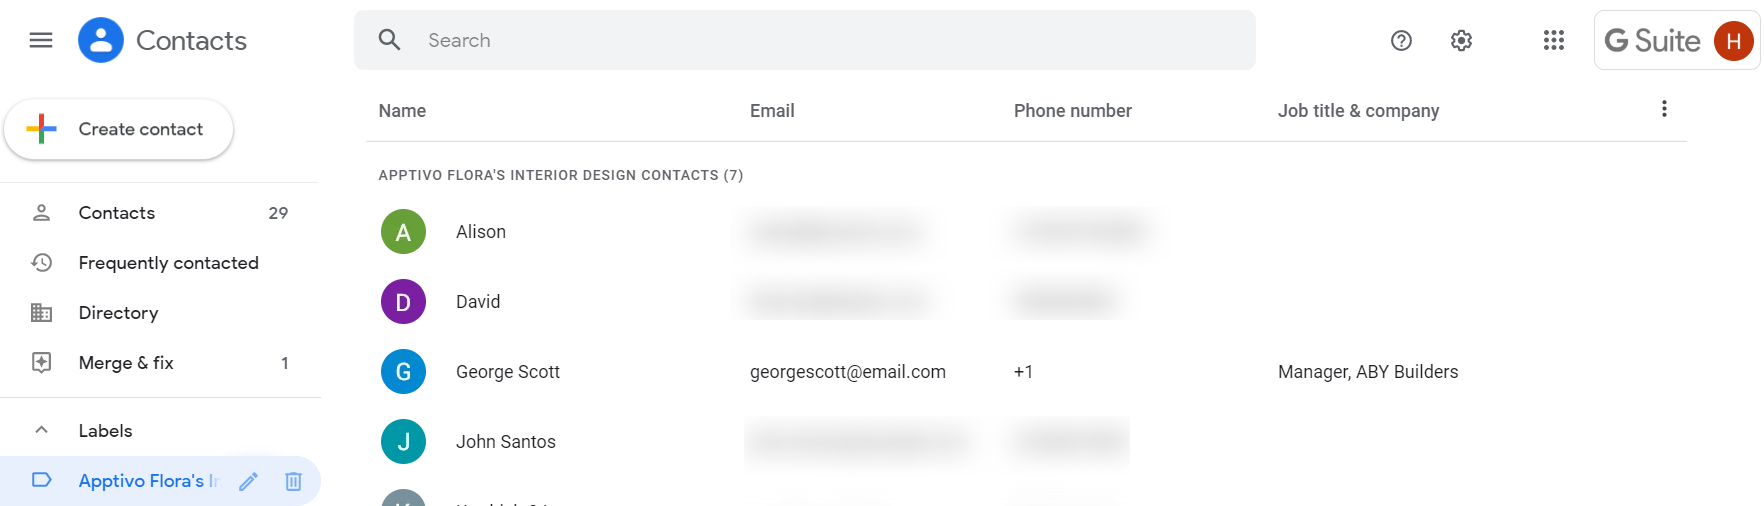Click the Contacts app logo
The image size is (1764, 506).
[101, 40]
